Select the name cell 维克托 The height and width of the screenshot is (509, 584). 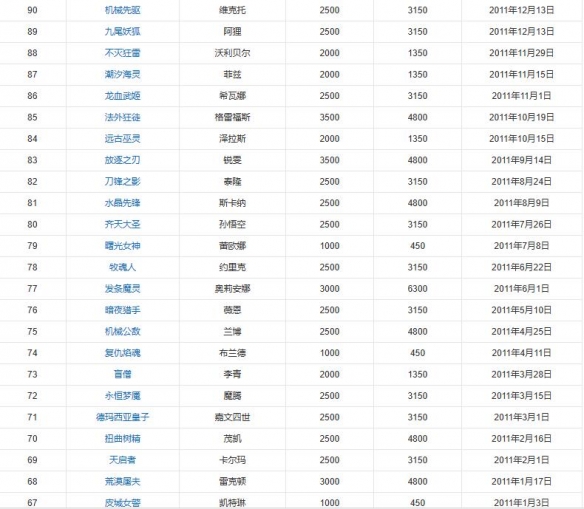click(232, 10)
